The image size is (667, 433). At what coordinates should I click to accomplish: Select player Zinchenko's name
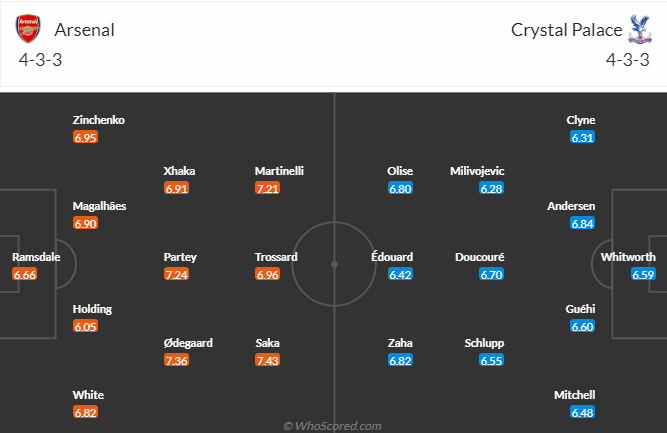click(99, 120)
